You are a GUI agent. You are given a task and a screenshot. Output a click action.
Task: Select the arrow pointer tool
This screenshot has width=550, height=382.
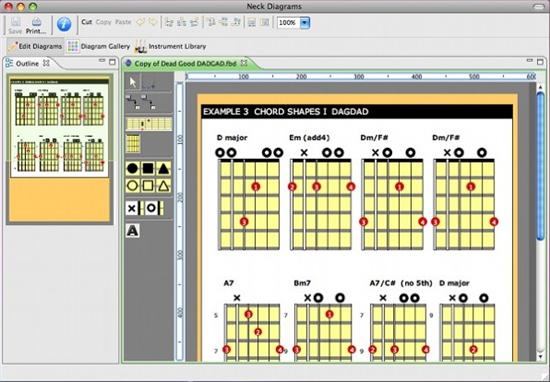click(133, 82)
